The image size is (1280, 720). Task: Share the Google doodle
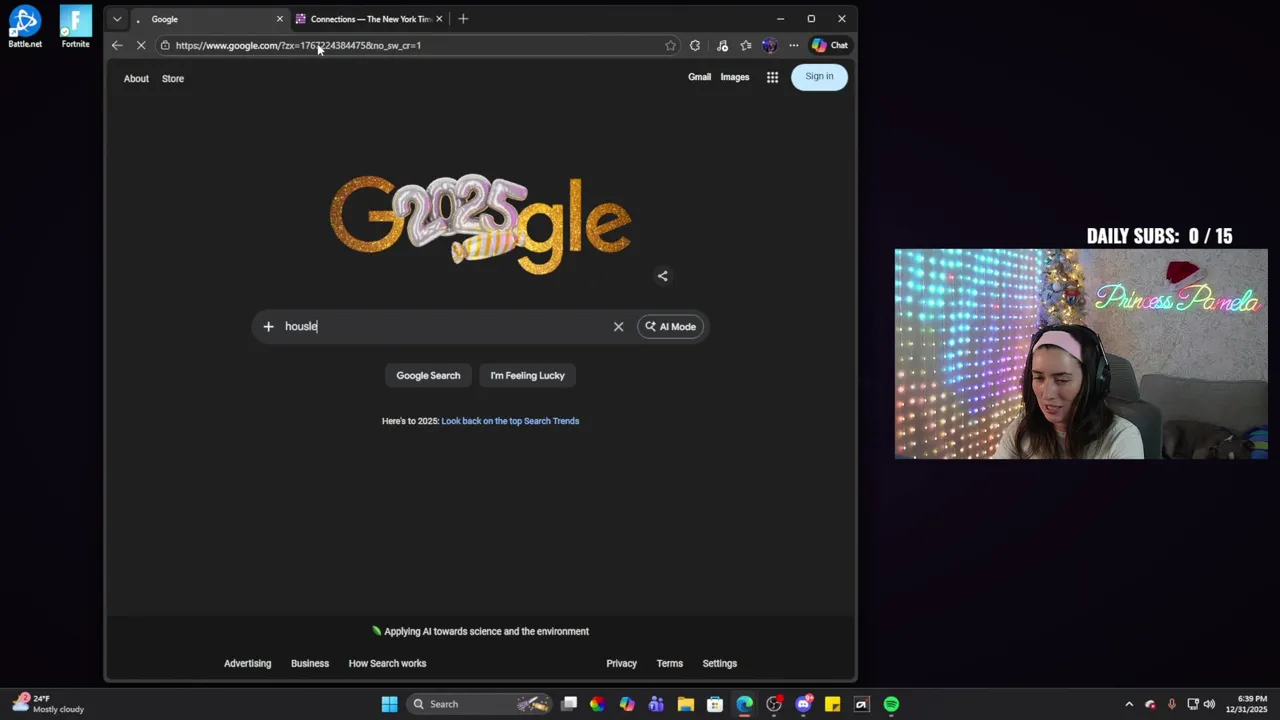[662, 276]
